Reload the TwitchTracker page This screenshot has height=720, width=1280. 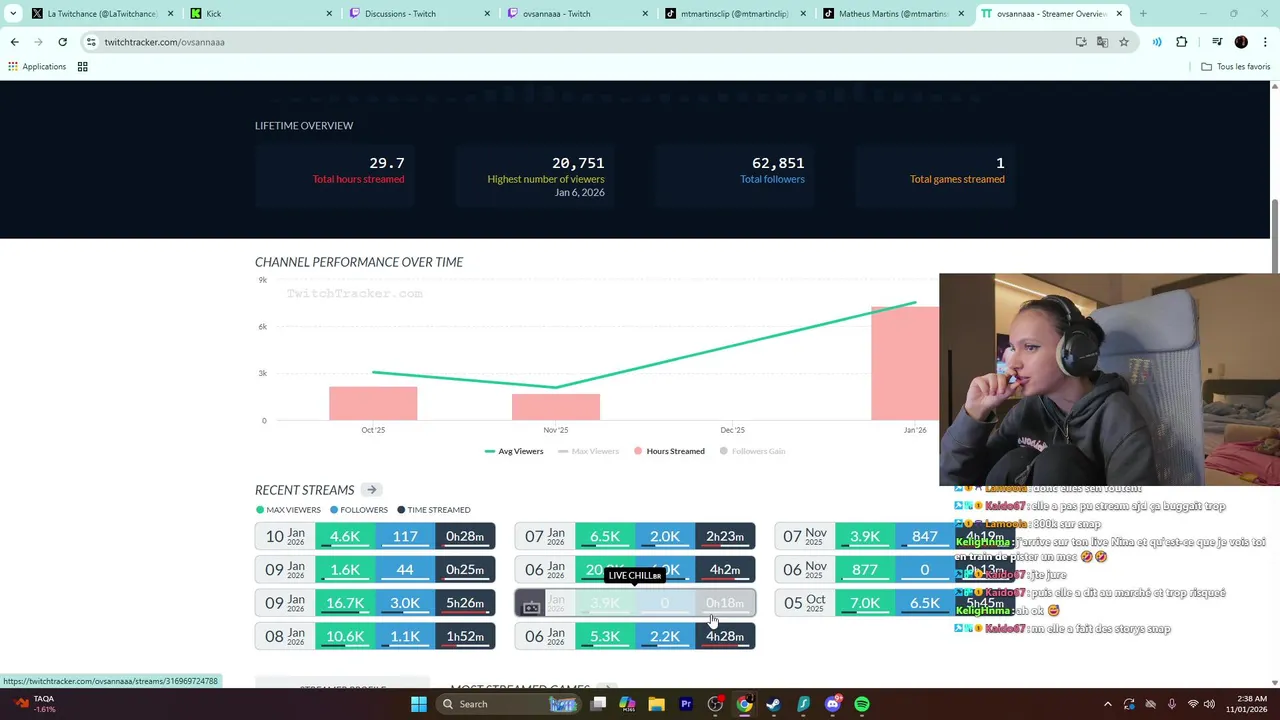tap(62, 42)
